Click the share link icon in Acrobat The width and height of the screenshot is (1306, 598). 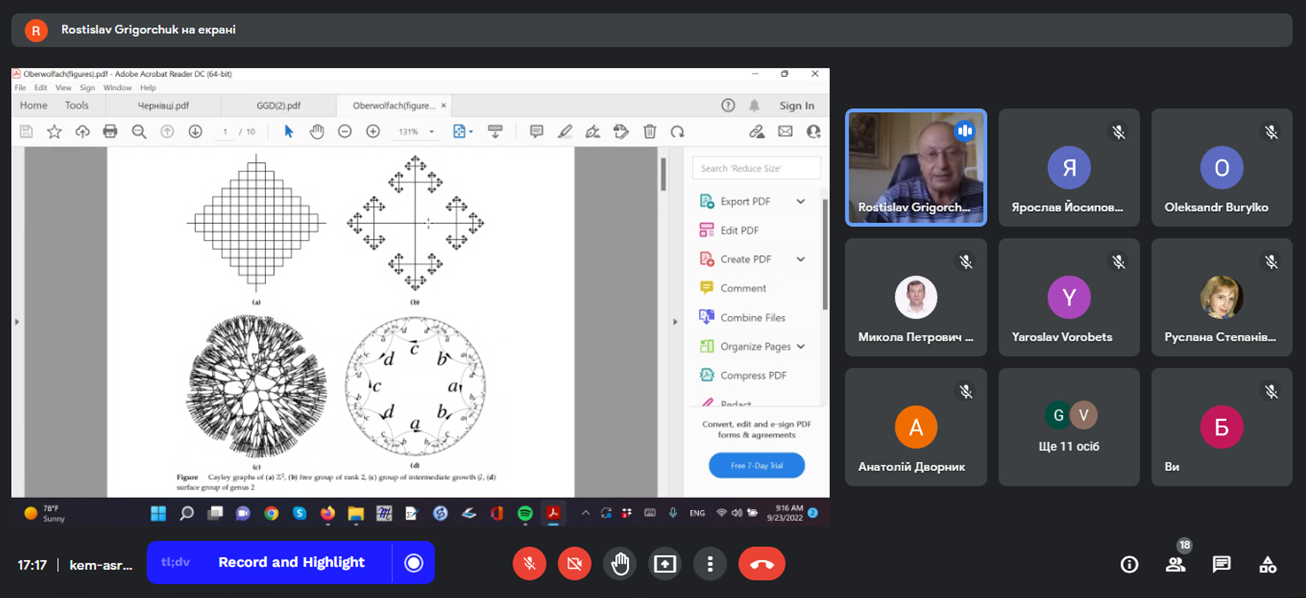coord(757,131)
